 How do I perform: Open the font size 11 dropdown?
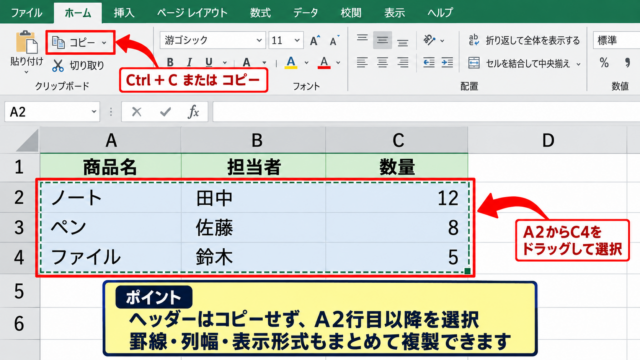click(297, 40)
